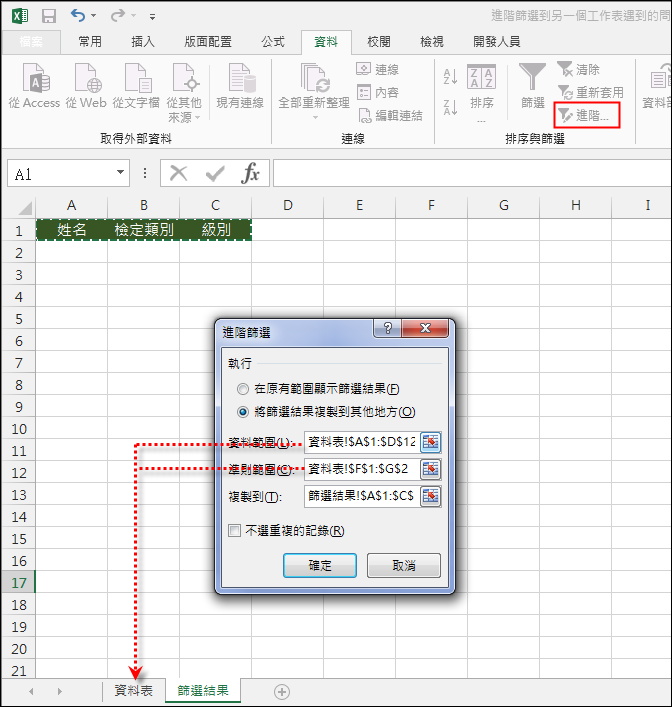
Task: Import data 從 Web
Action: [x=86, y=86]
